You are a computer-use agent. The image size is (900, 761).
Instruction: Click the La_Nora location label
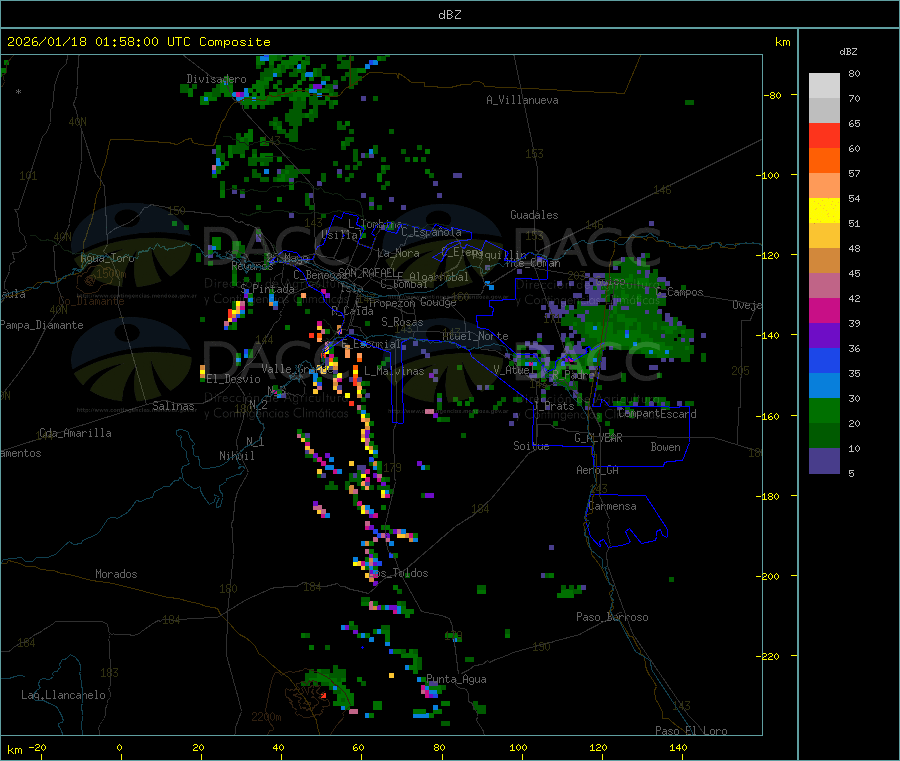point(398,253)
